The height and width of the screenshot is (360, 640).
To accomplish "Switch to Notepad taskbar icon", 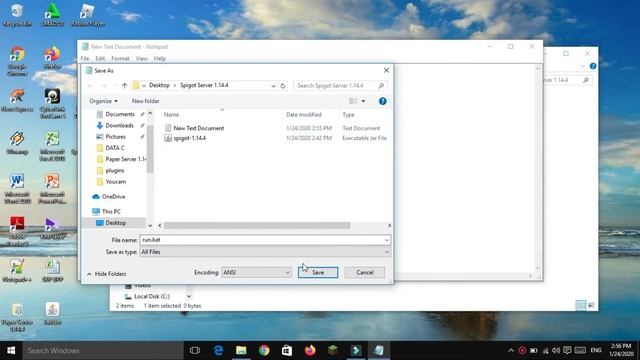I will click(379, 351).
